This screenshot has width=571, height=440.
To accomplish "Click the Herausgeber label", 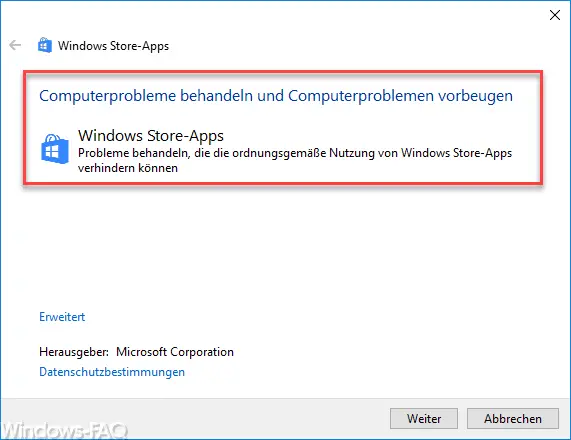I will point(74,352).
